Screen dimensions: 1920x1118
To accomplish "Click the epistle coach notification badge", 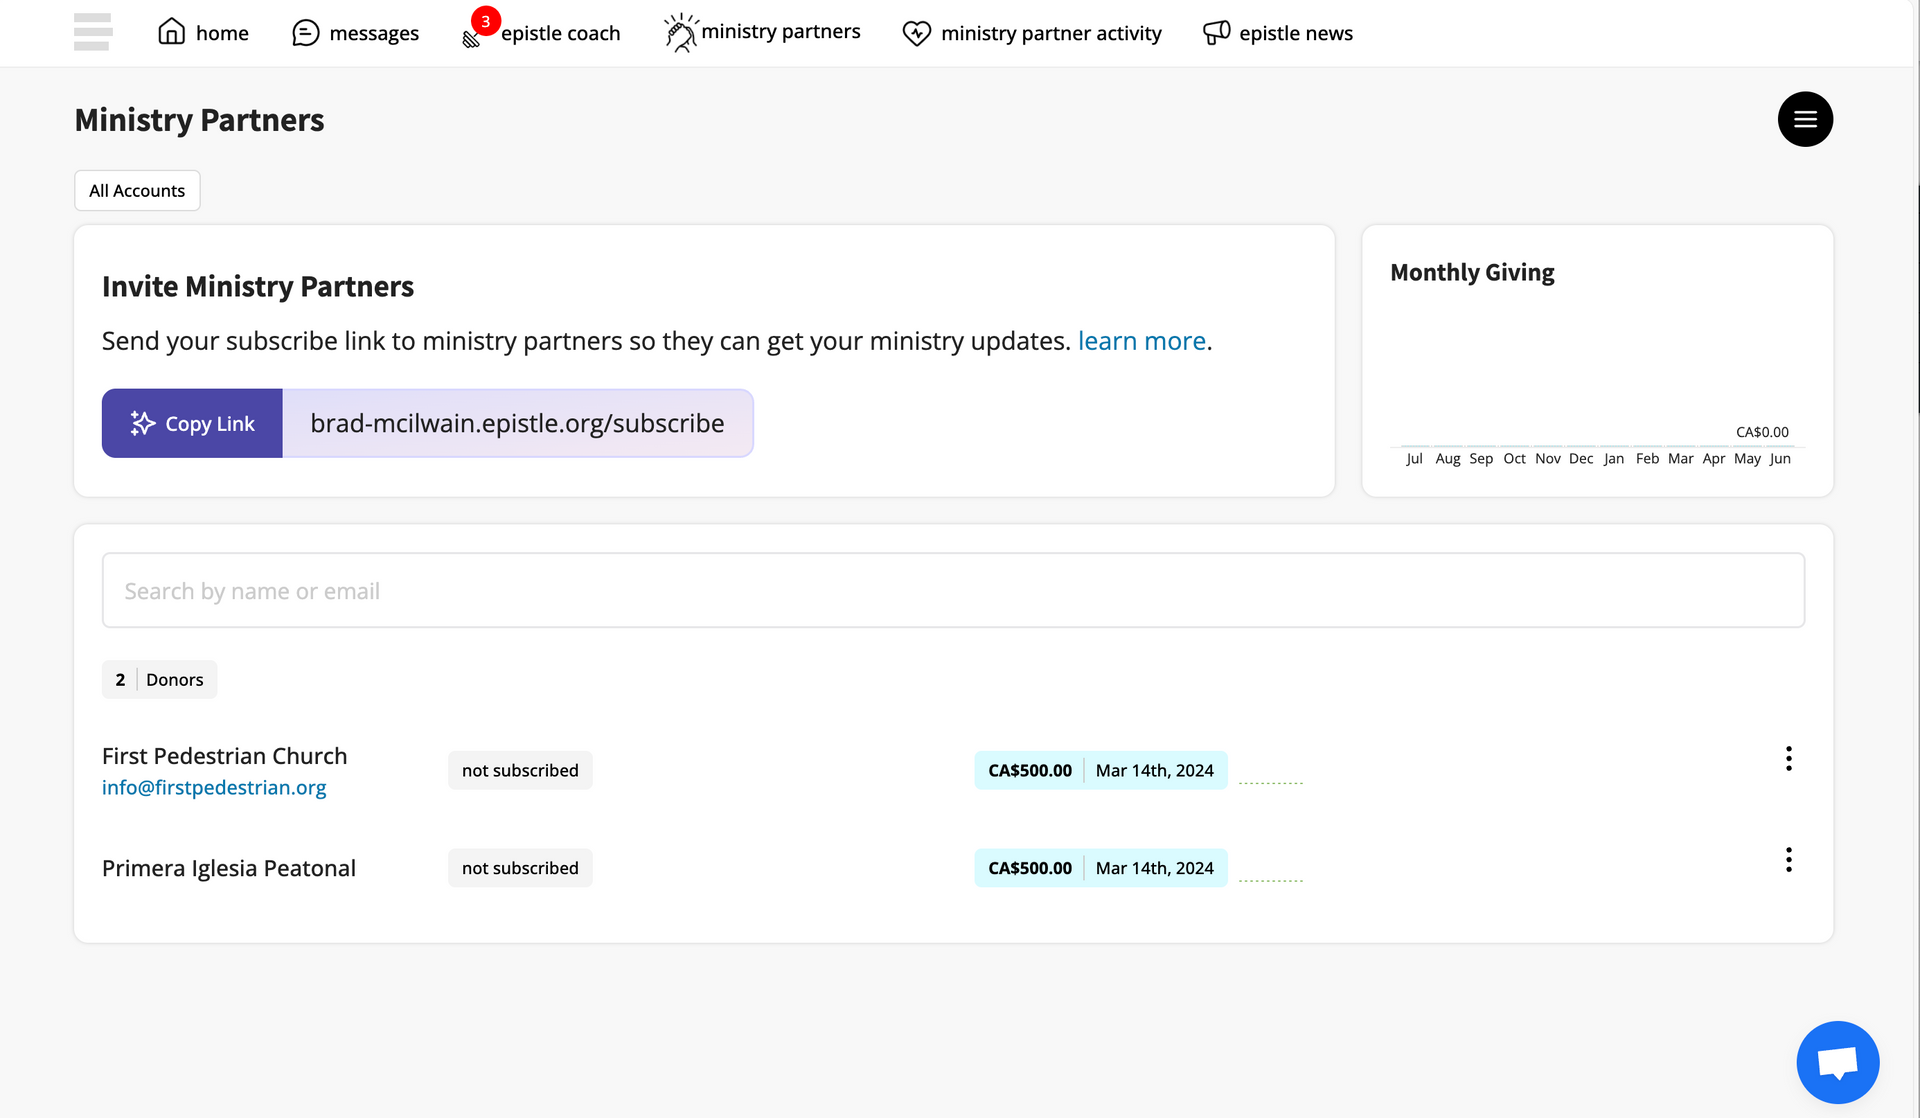I will [x=485, y=21].
